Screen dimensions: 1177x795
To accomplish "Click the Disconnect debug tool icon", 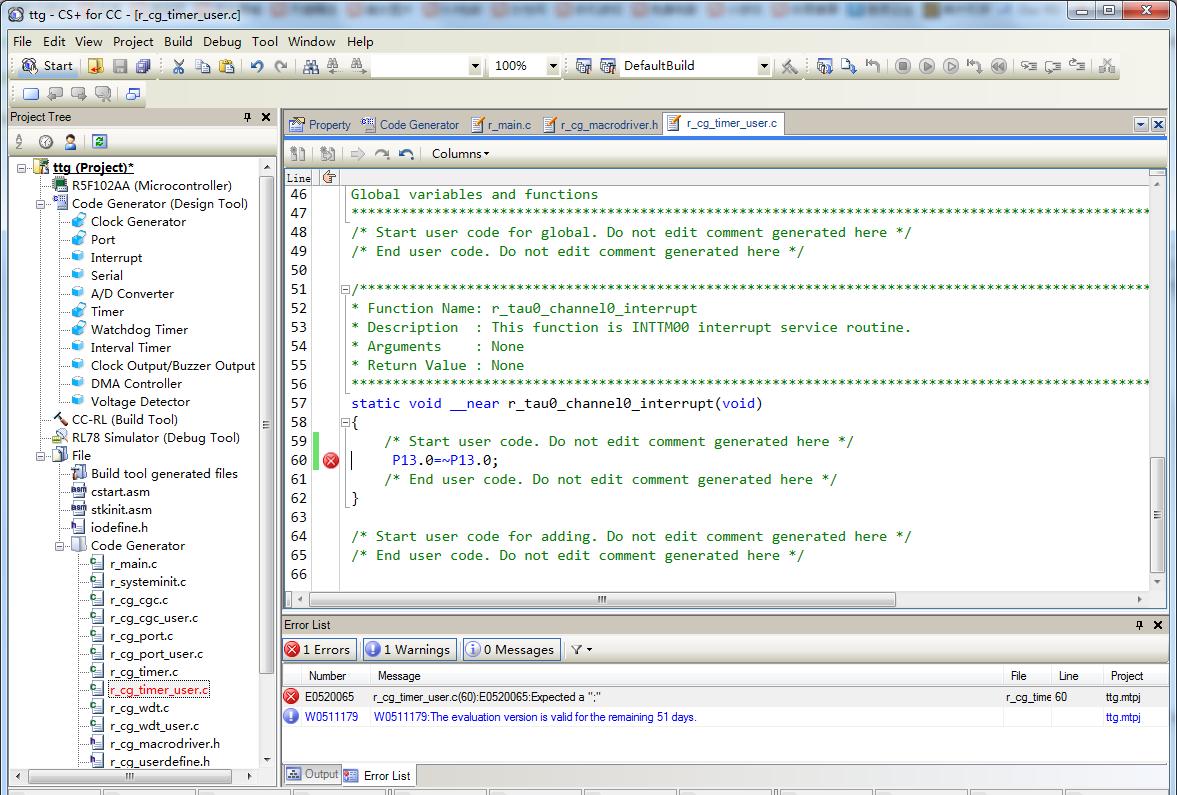I will [1106, 66].
